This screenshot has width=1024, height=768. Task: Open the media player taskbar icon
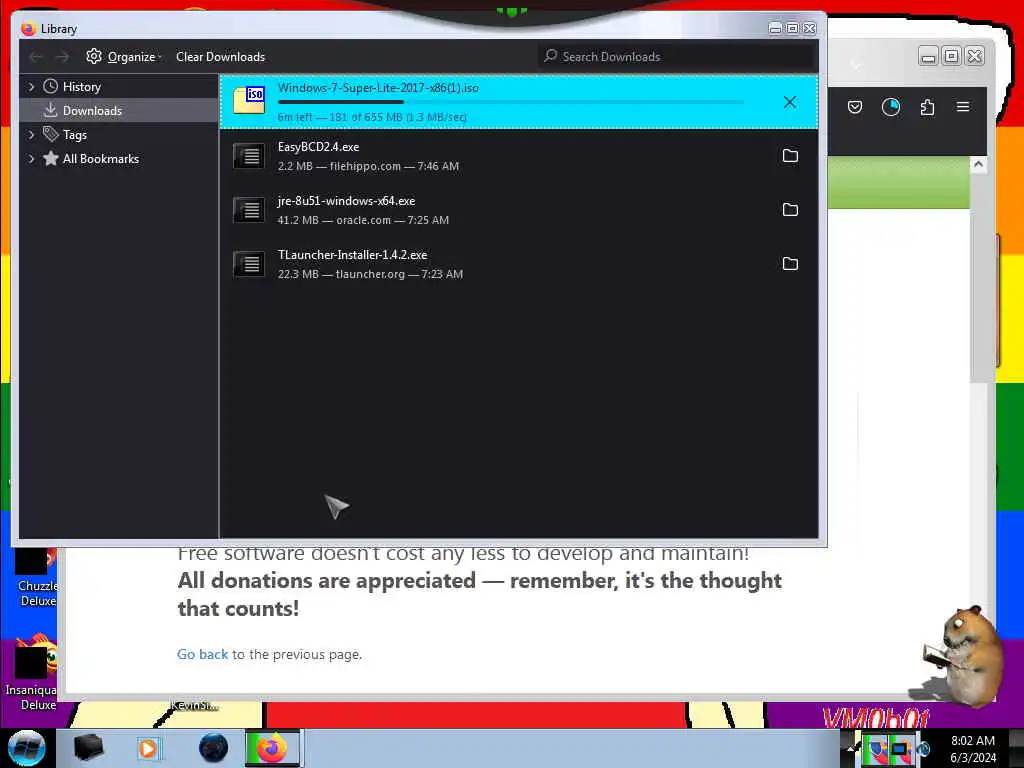[x=148, y=748]
